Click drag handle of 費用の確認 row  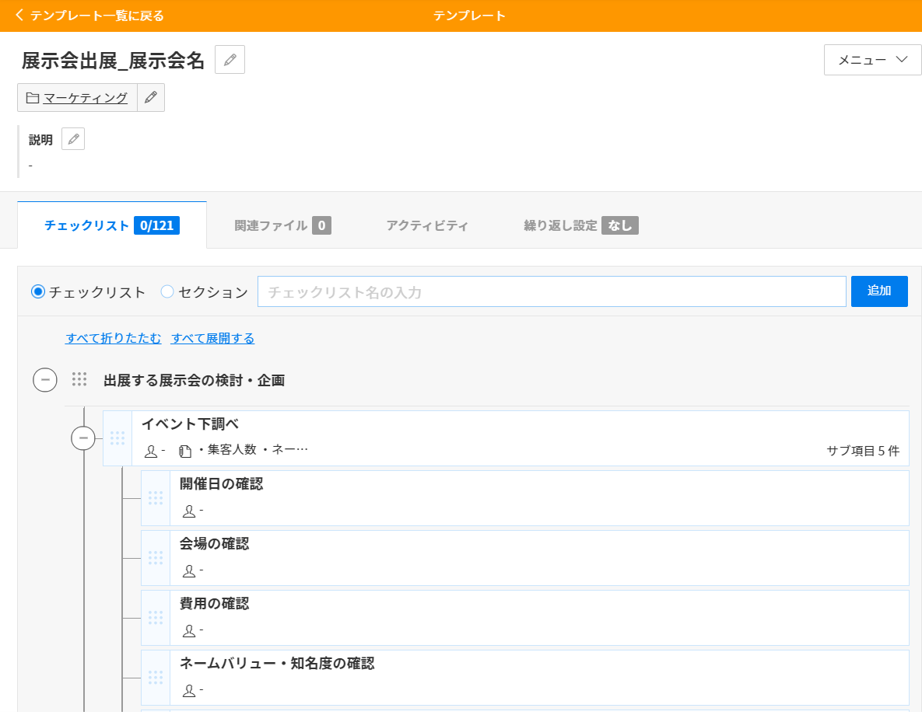point(156,618)
